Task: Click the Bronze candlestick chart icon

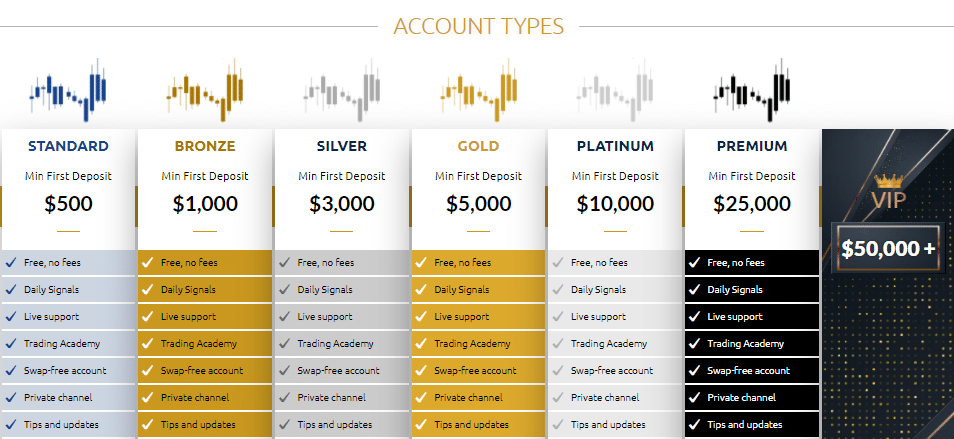Action: click(205, 91)
